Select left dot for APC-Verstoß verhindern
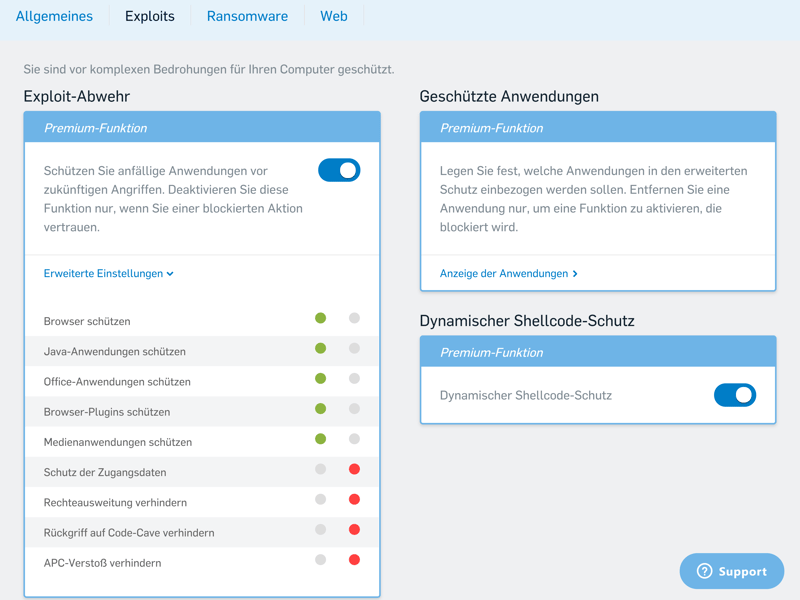 click(x=321, y=560)
